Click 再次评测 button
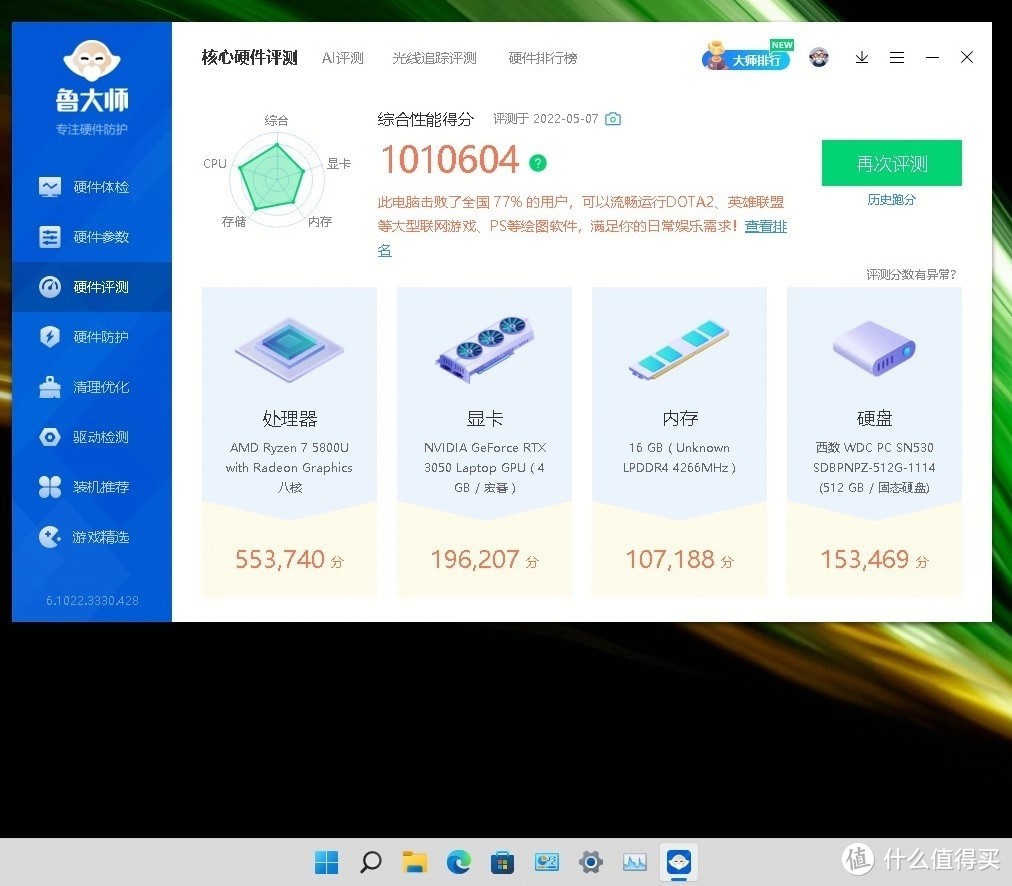This screenshot has width=1012, height=886. (891, 163)
